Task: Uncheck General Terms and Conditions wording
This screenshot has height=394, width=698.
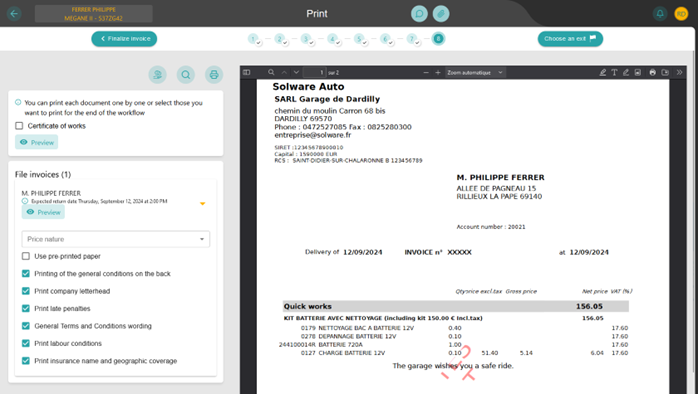Action: 26,326
